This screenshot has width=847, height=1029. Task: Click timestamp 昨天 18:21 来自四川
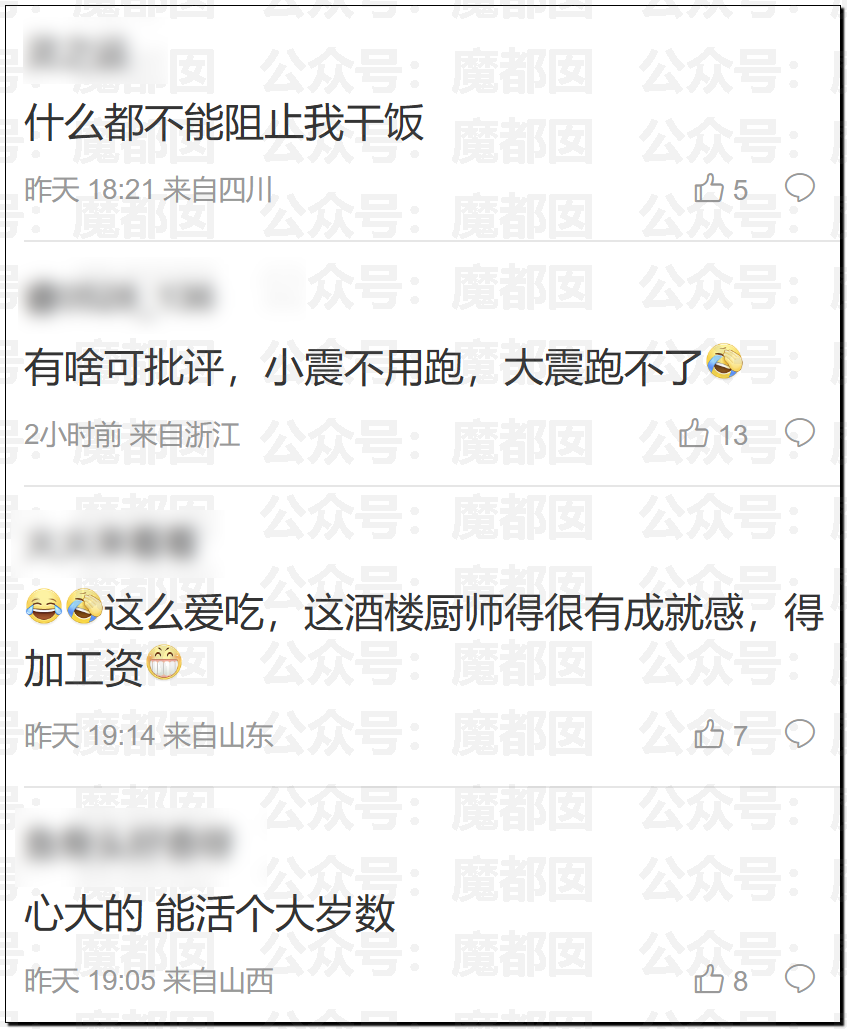point(148,190)
